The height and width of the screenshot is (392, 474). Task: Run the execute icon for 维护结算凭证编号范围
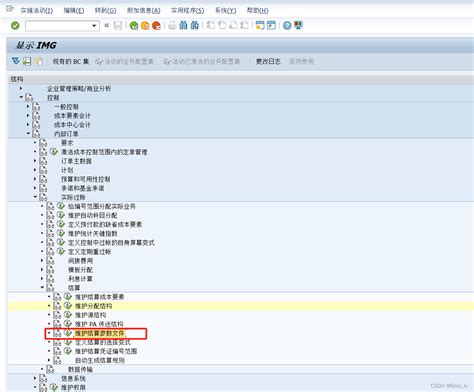[68, 351]
